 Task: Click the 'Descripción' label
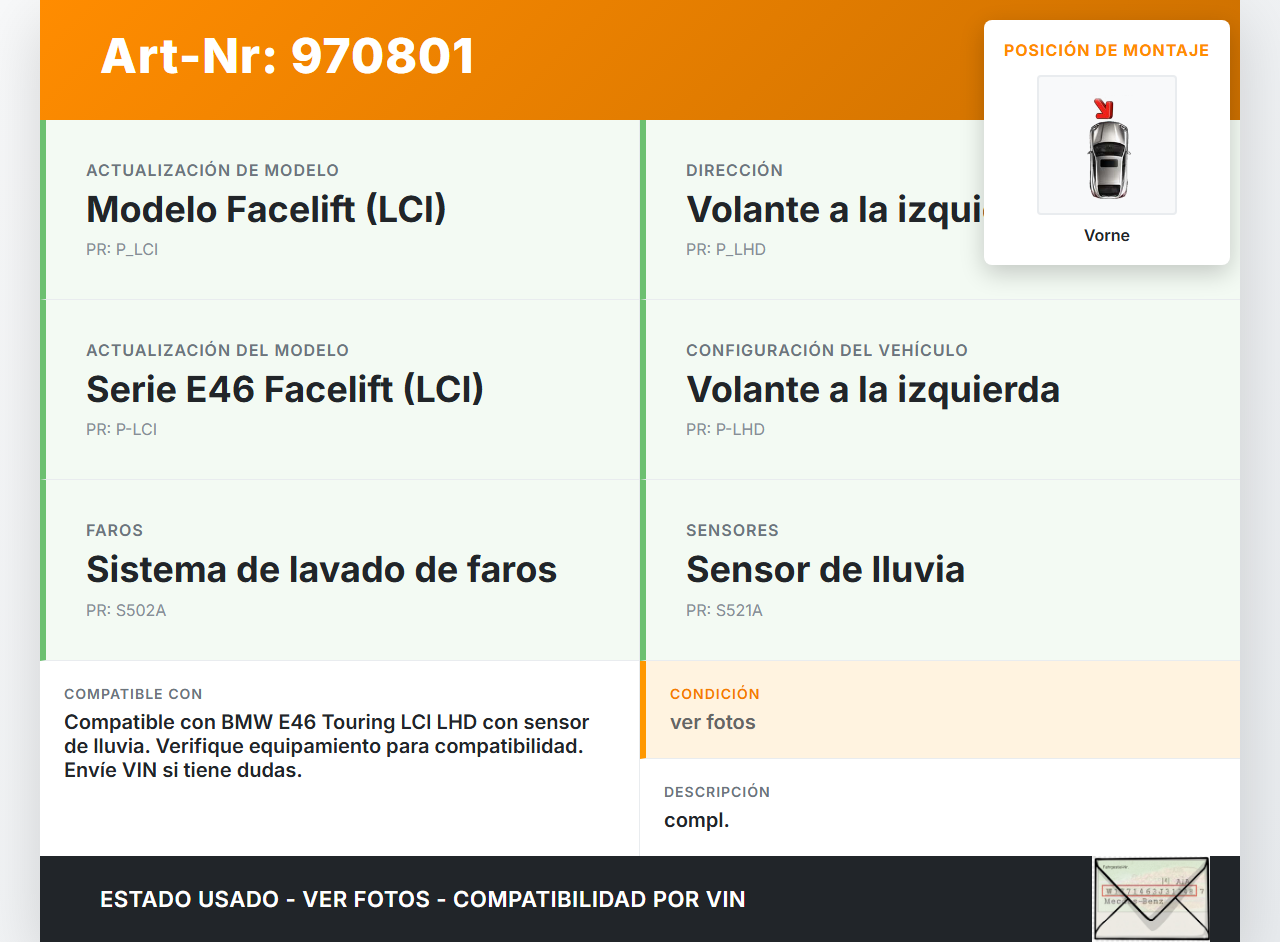717,792
